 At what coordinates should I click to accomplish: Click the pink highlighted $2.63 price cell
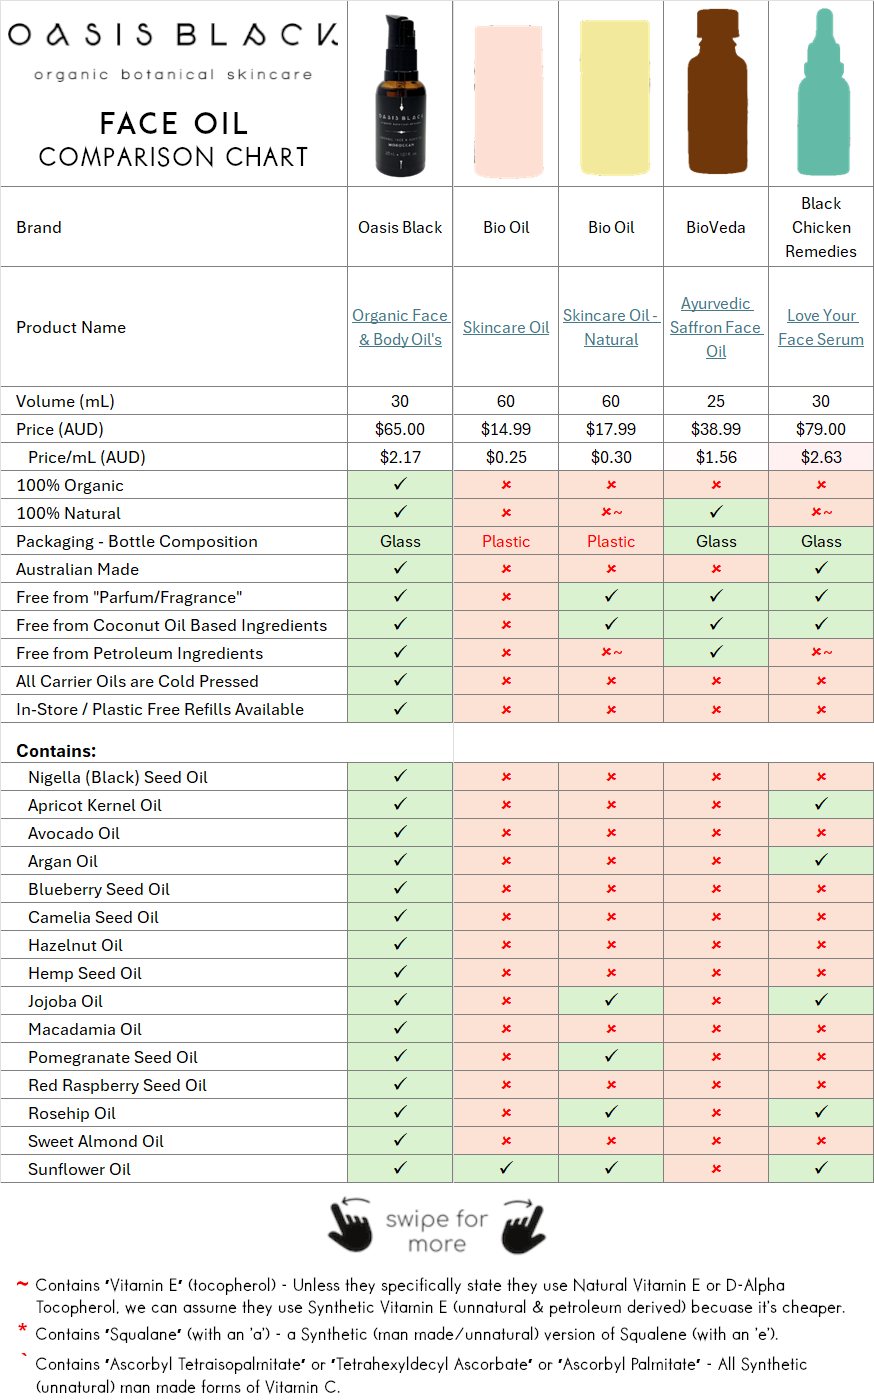pyautogui.click(x=820, y=457)
